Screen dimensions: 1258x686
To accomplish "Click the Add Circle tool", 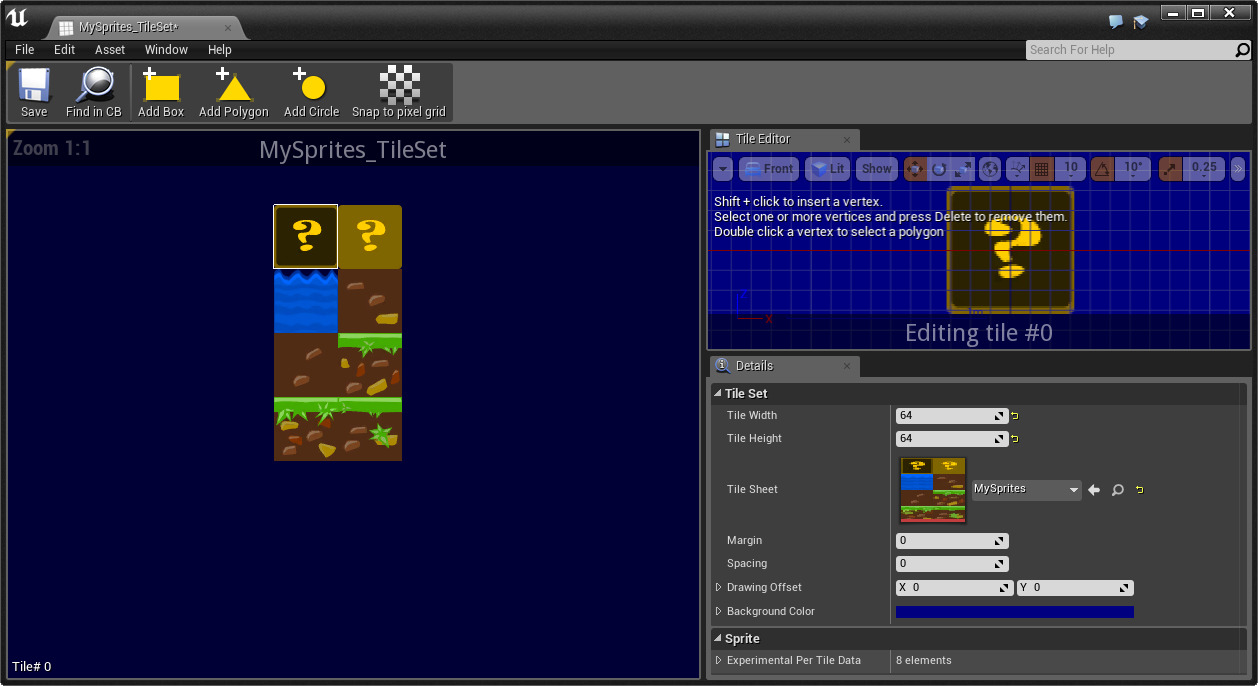I will click(x=311, y=93).
